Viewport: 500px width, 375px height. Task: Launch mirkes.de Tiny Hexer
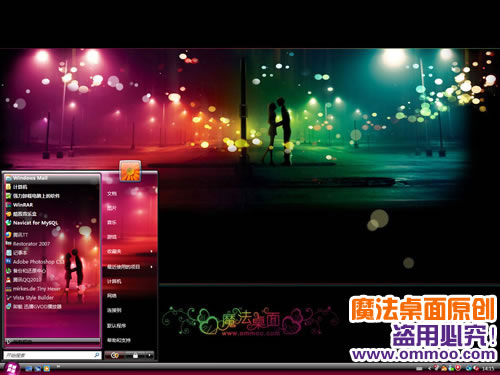(x=52, y=289)
